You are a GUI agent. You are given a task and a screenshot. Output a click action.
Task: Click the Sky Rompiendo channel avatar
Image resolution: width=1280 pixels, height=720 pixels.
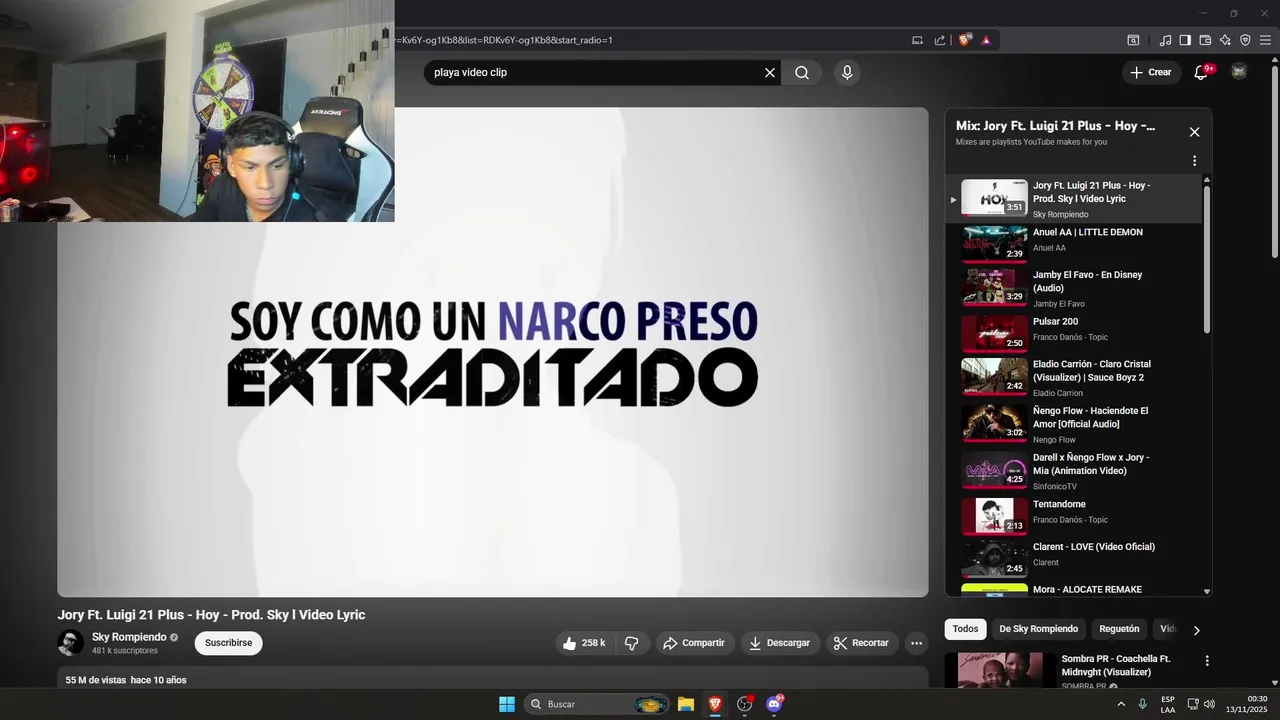tap(71, 643)
